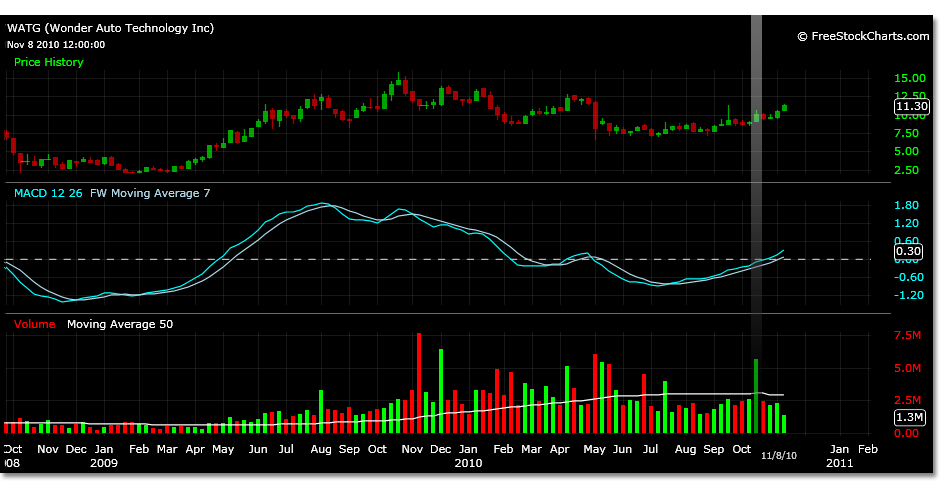948x488 pixels.
Task: Click the red Volume indicator label
Action: (35, 324)
